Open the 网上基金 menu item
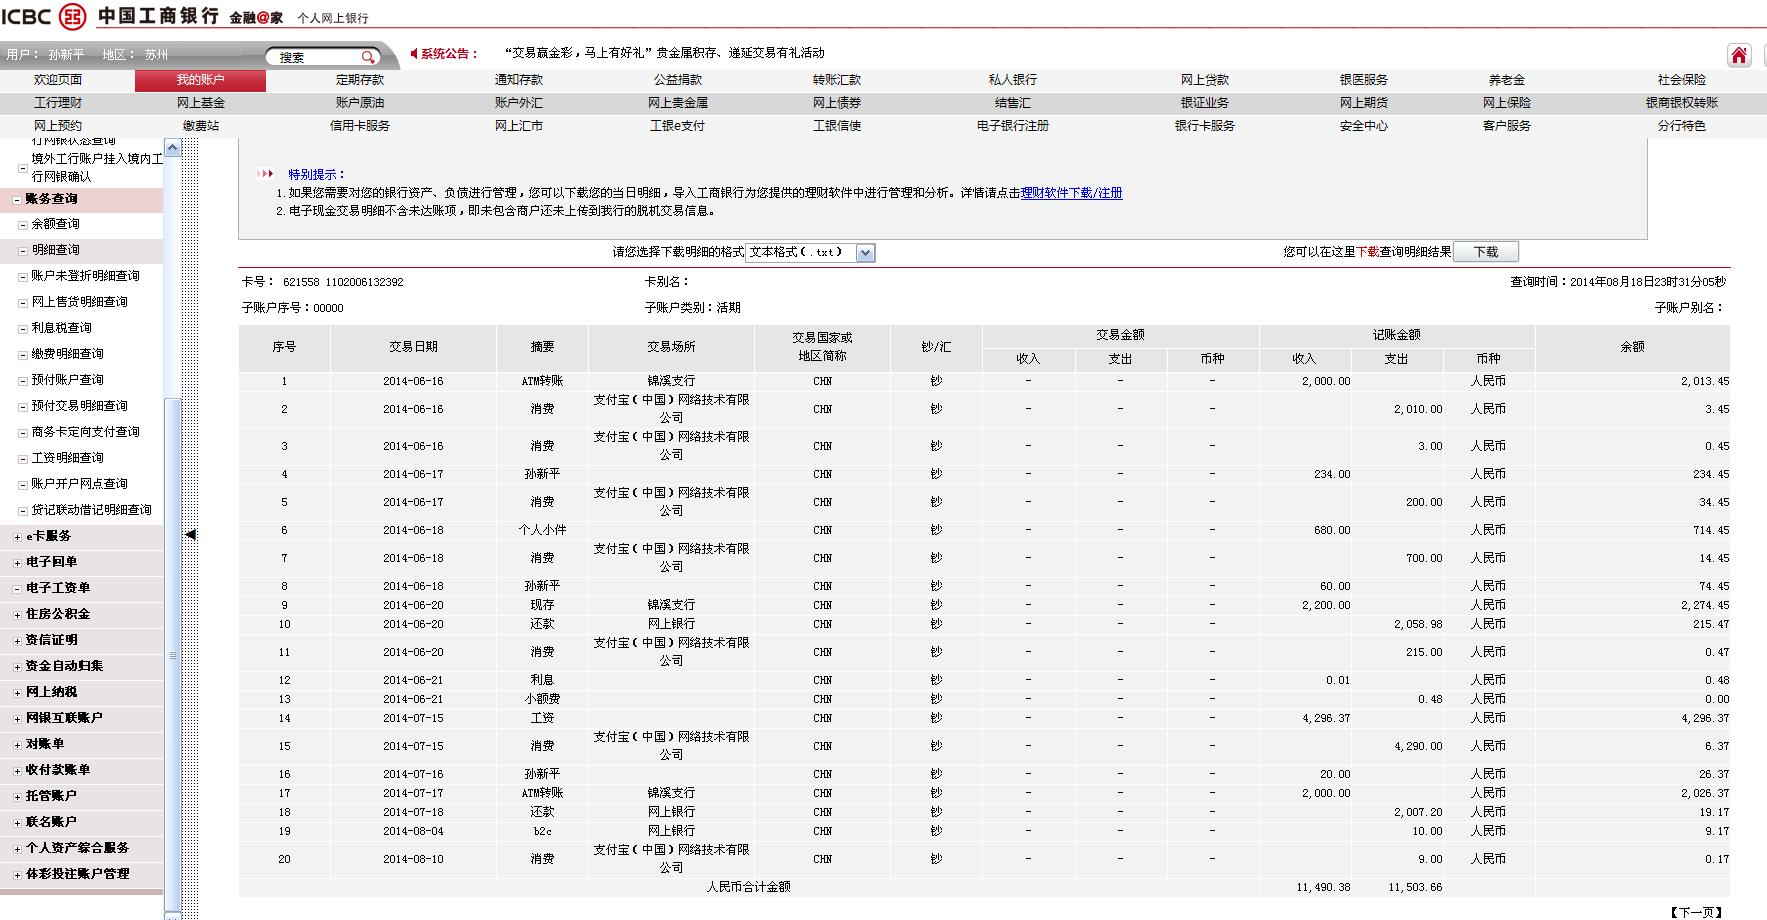 200,103
